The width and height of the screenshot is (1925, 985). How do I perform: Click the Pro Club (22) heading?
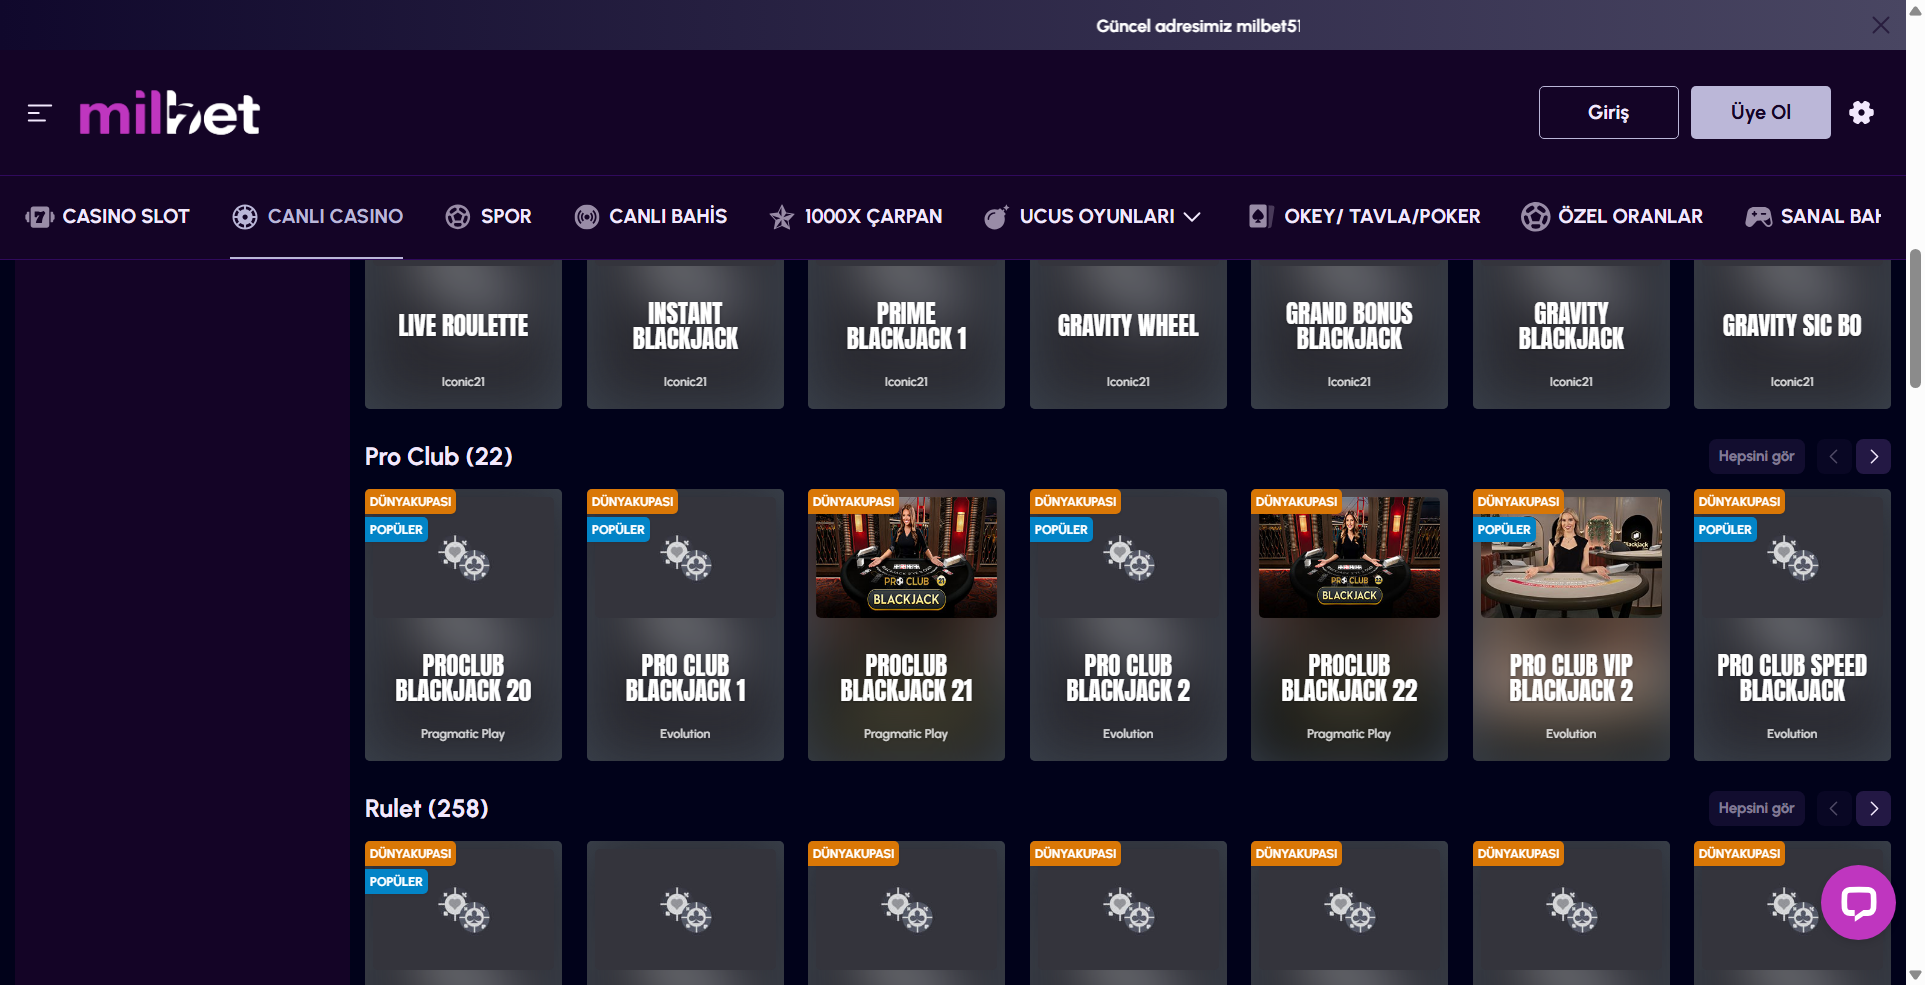coord(438,456)
